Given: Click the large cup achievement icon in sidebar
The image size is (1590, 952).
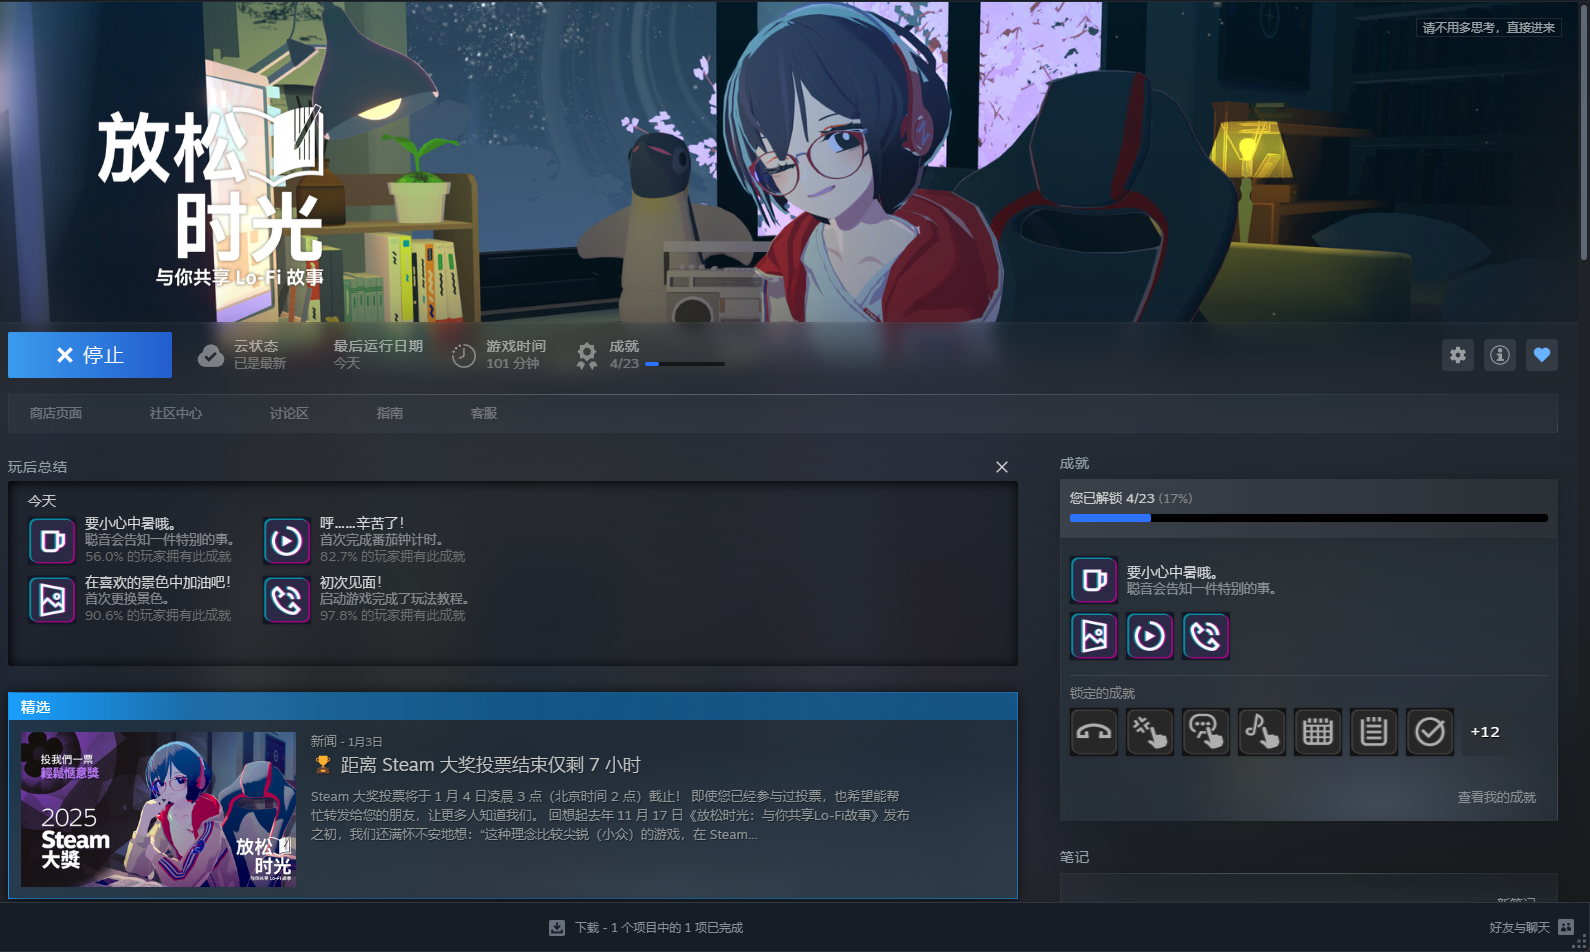Looking at the screenshot, I should [x=1094, y=580].
